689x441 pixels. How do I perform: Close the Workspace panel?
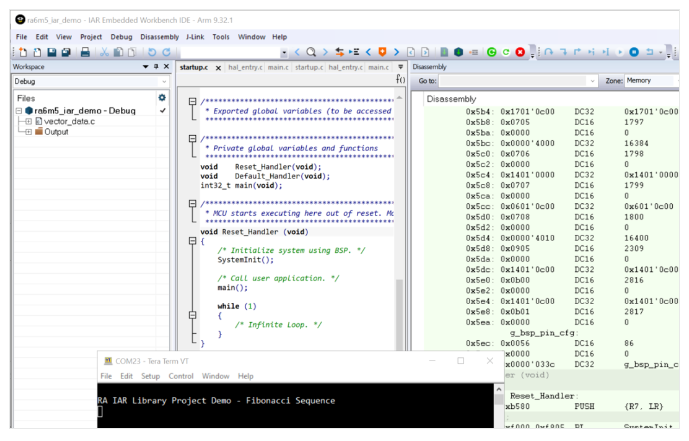point(167,66)
